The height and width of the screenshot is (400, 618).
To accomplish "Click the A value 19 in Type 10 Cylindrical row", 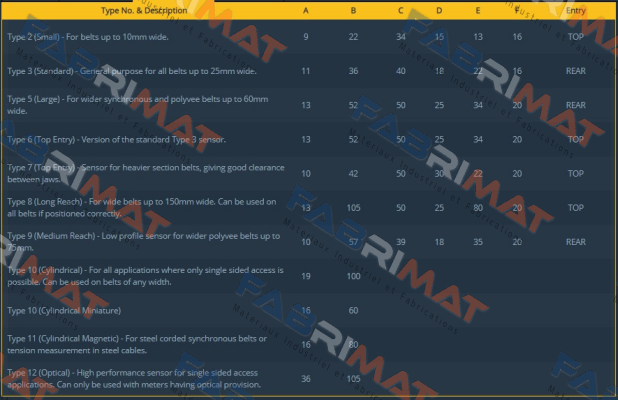I will [x=306, y=276].
